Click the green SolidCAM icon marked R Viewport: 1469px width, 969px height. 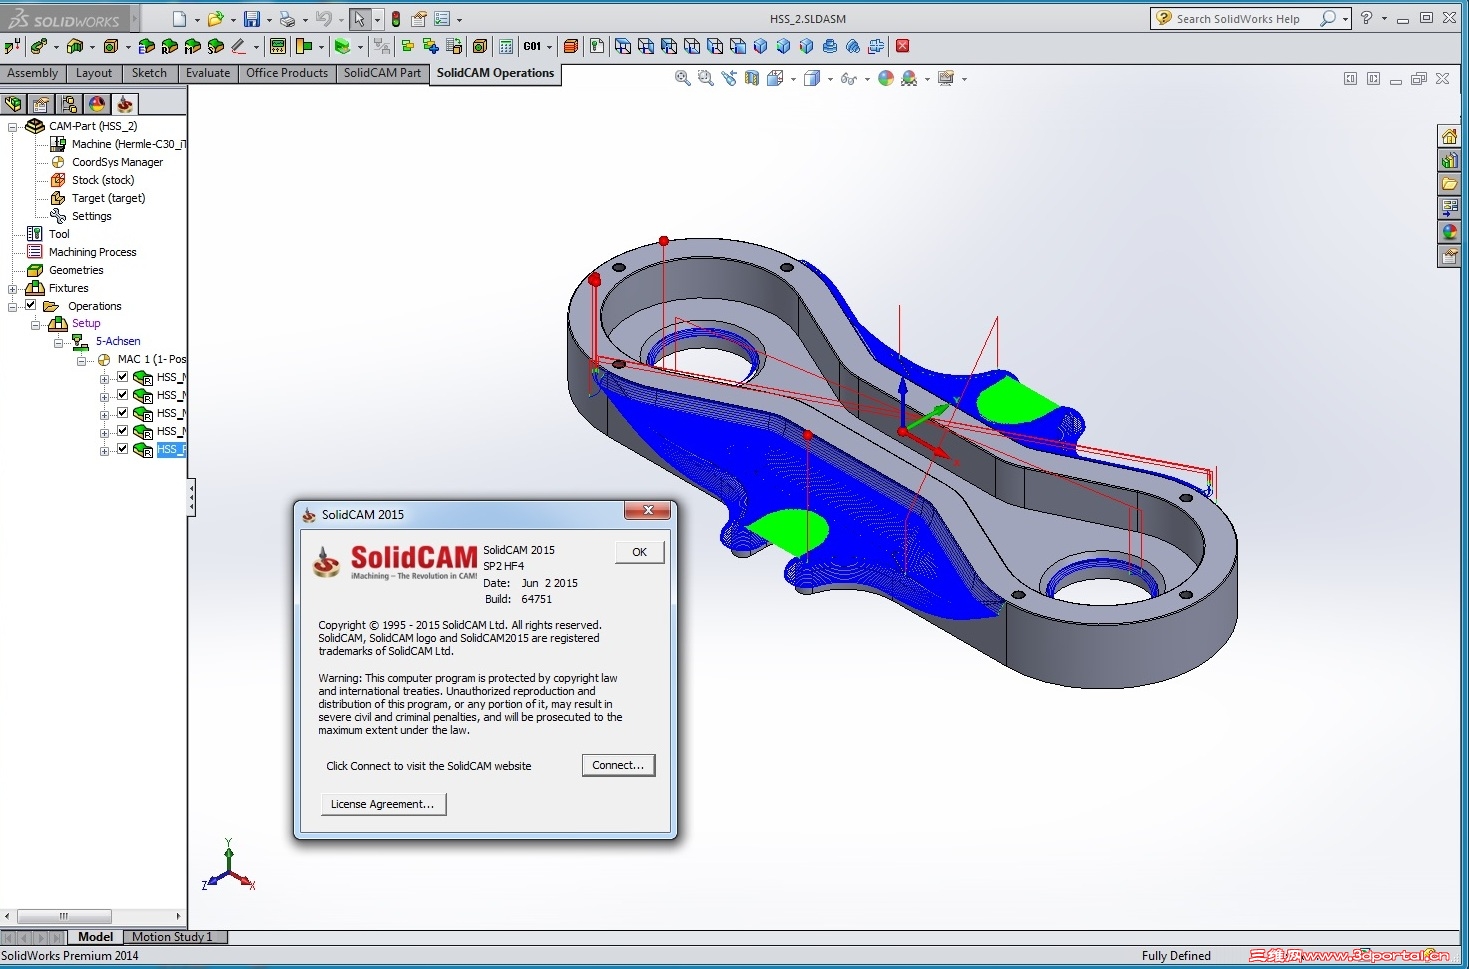169,46
